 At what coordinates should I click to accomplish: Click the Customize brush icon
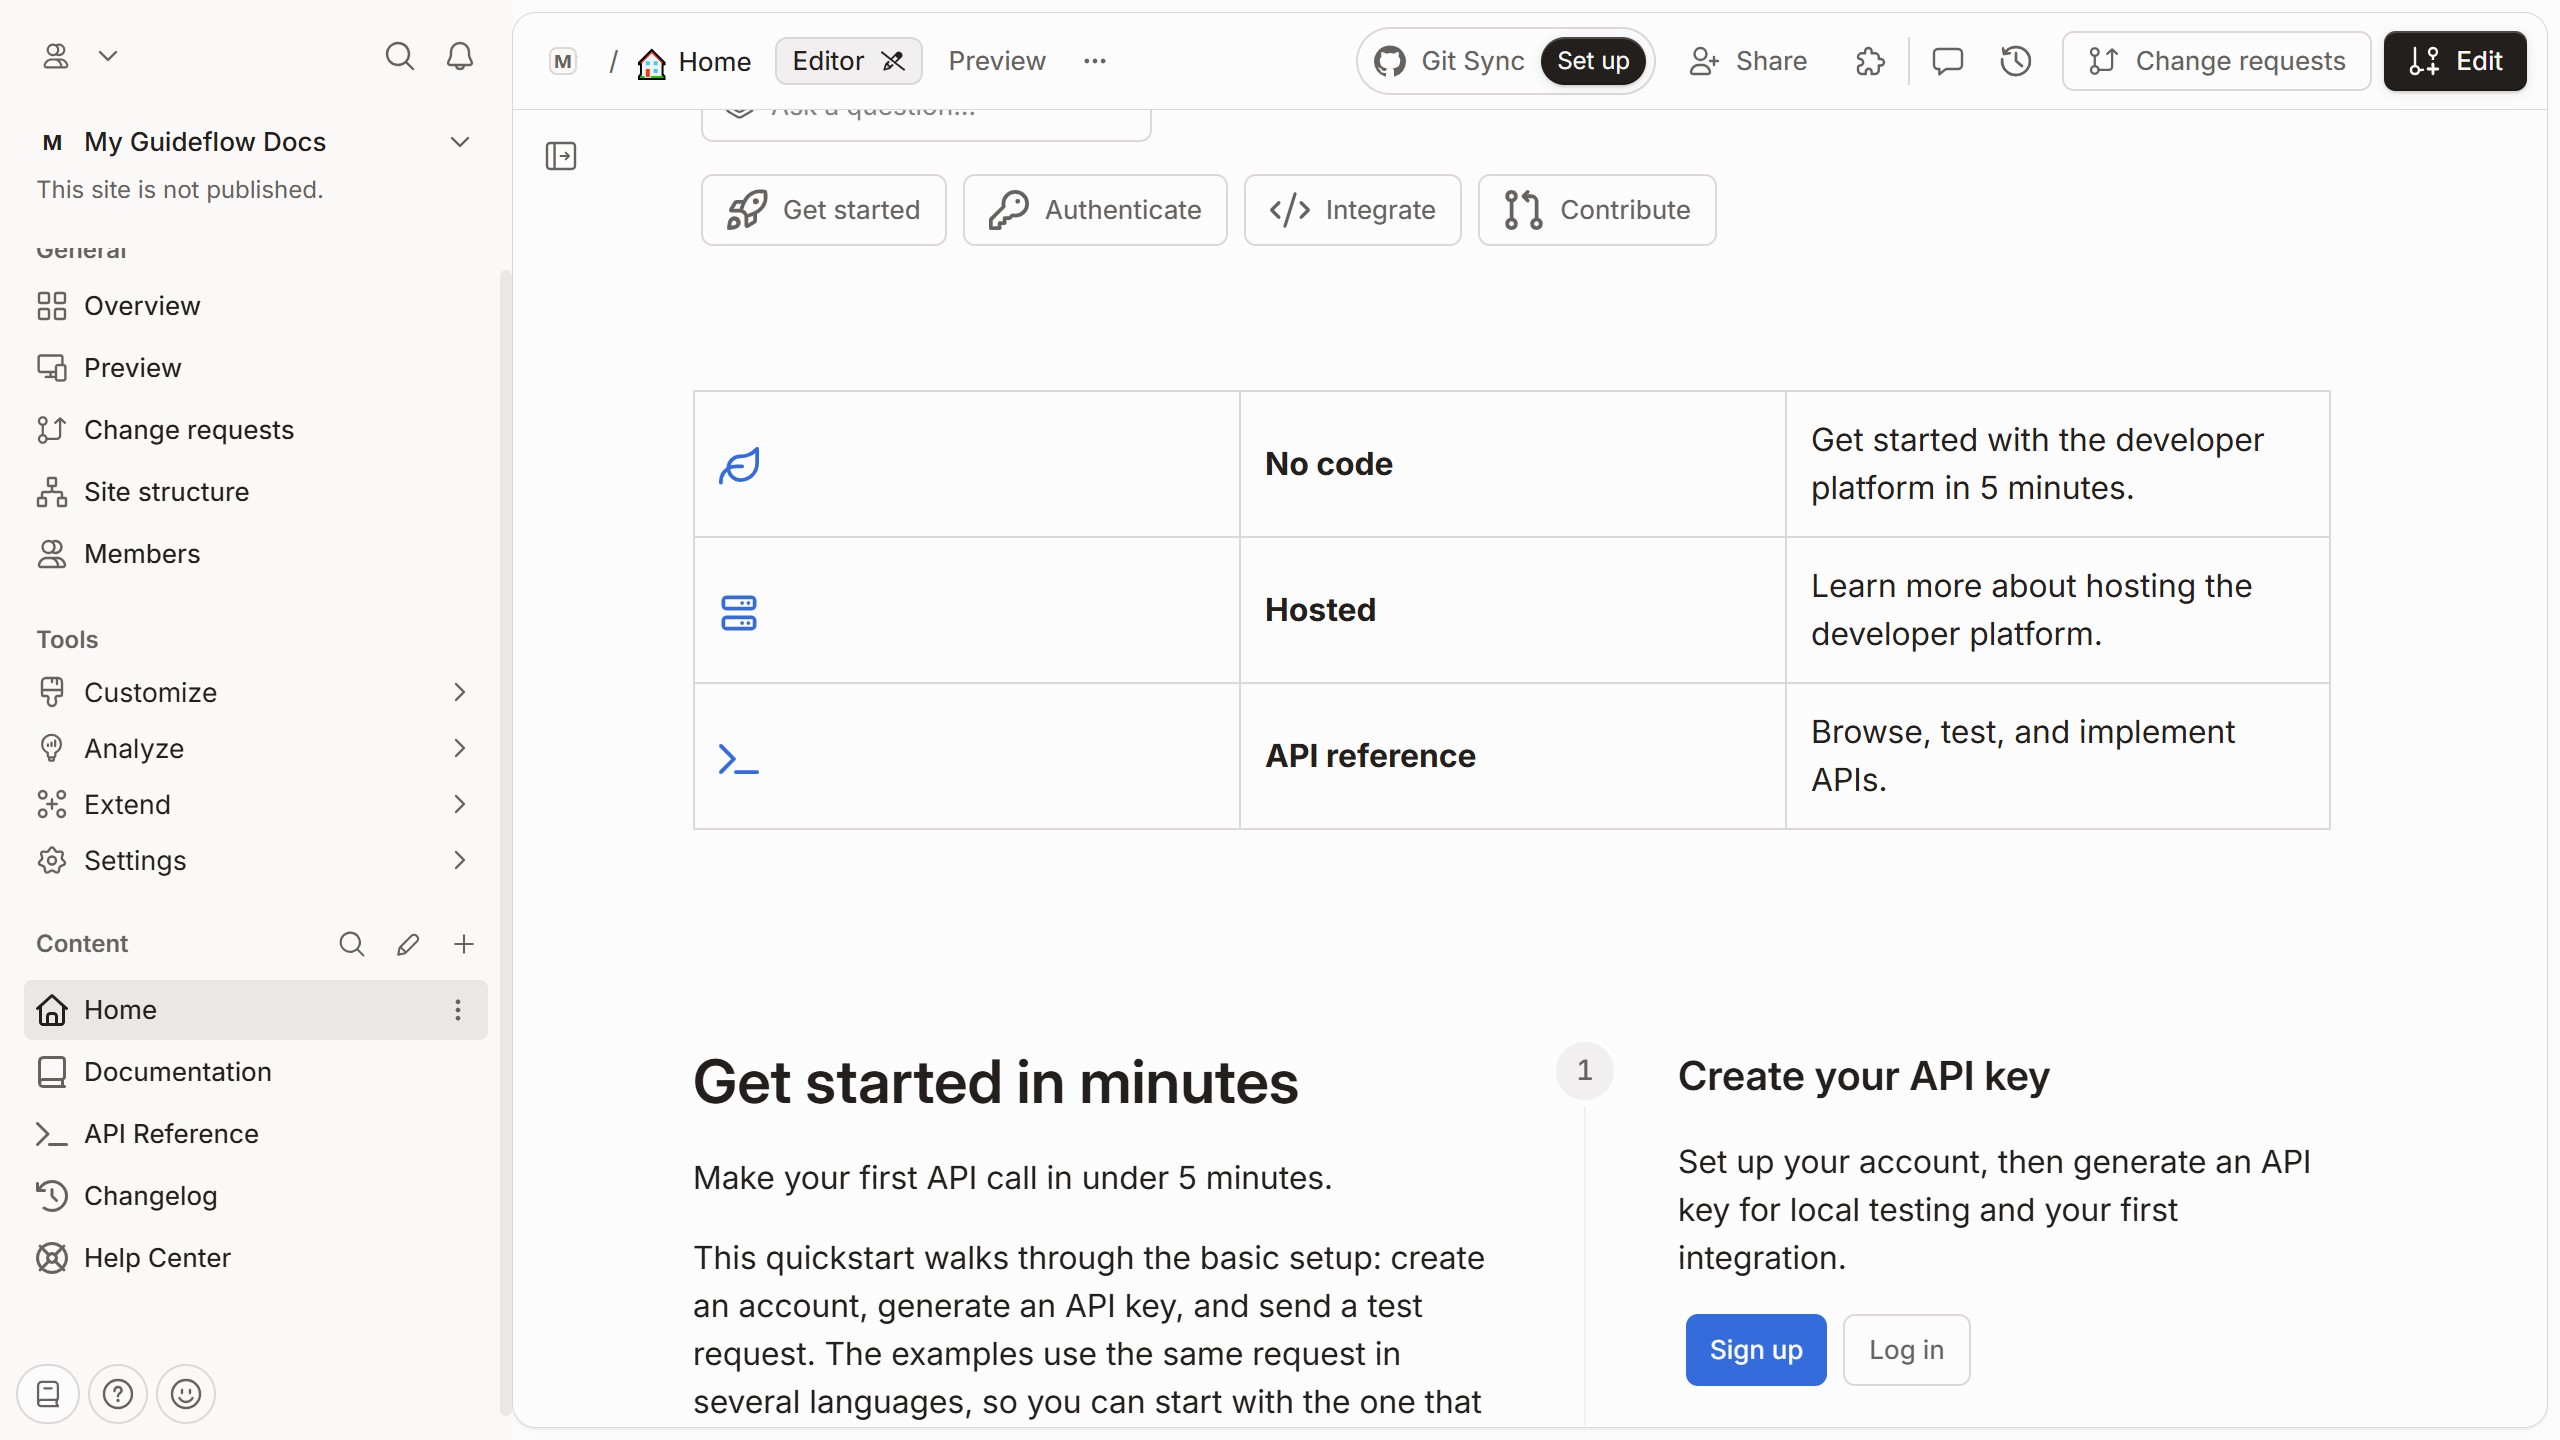[52, 692]
